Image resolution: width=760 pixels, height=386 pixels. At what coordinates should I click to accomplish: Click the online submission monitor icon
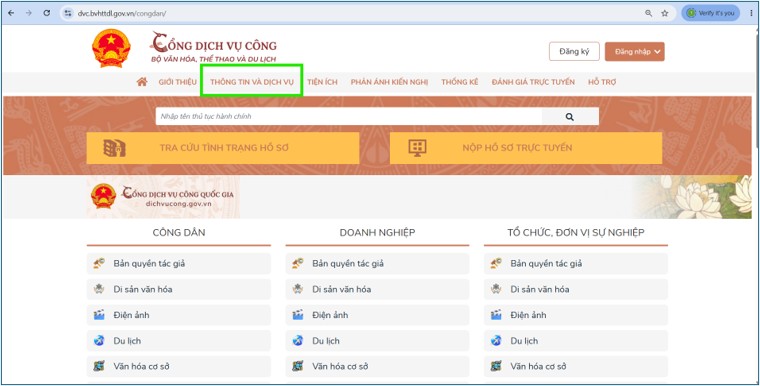417,148
